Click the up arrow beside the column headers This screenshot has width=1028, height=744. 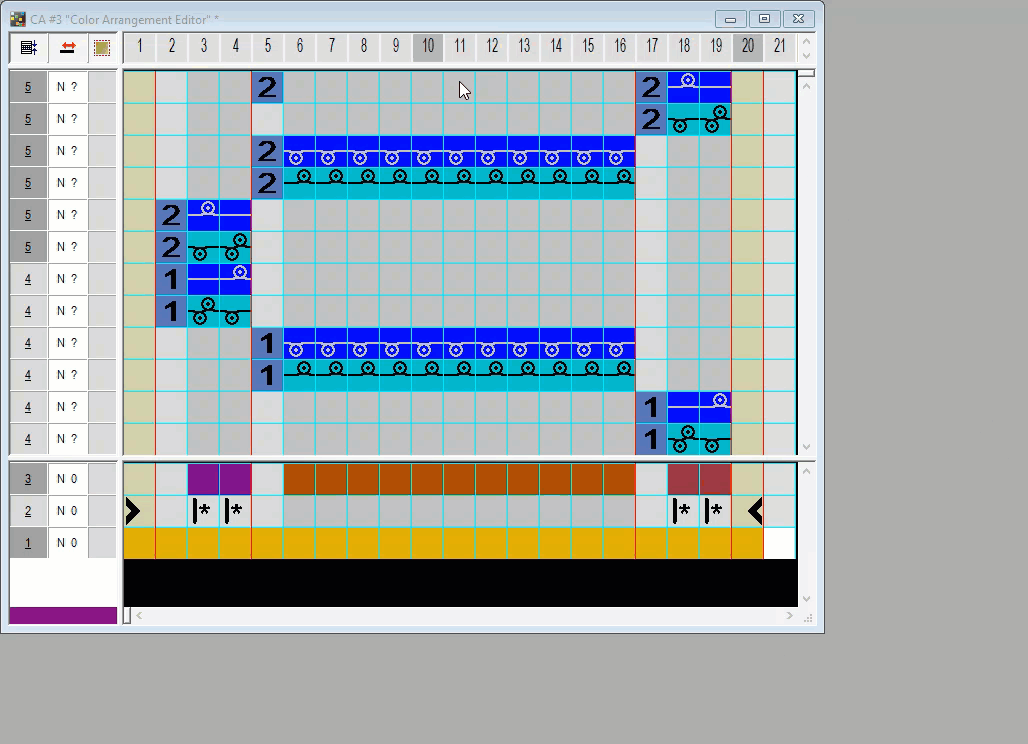point(806,40)
